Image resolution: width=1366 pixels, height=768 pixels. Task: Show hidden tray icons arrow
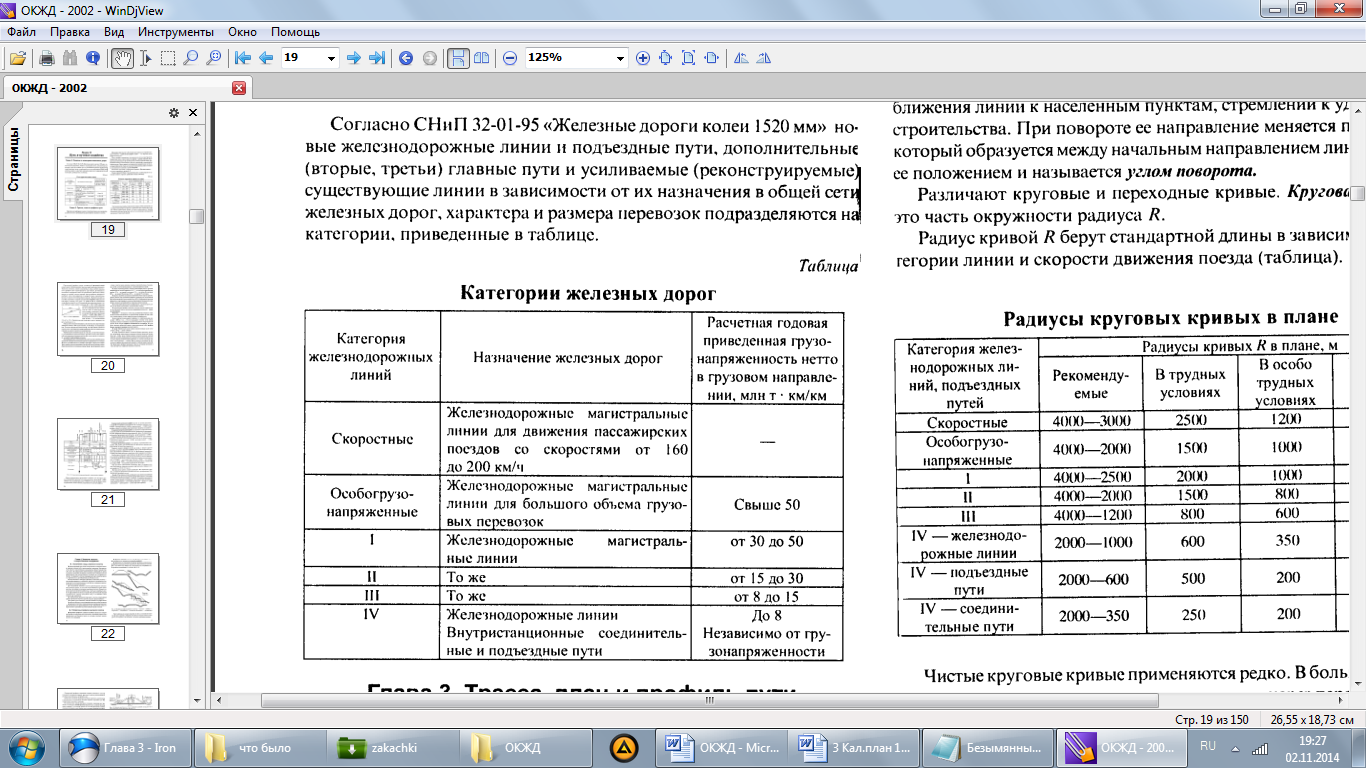coord(1235,748)
